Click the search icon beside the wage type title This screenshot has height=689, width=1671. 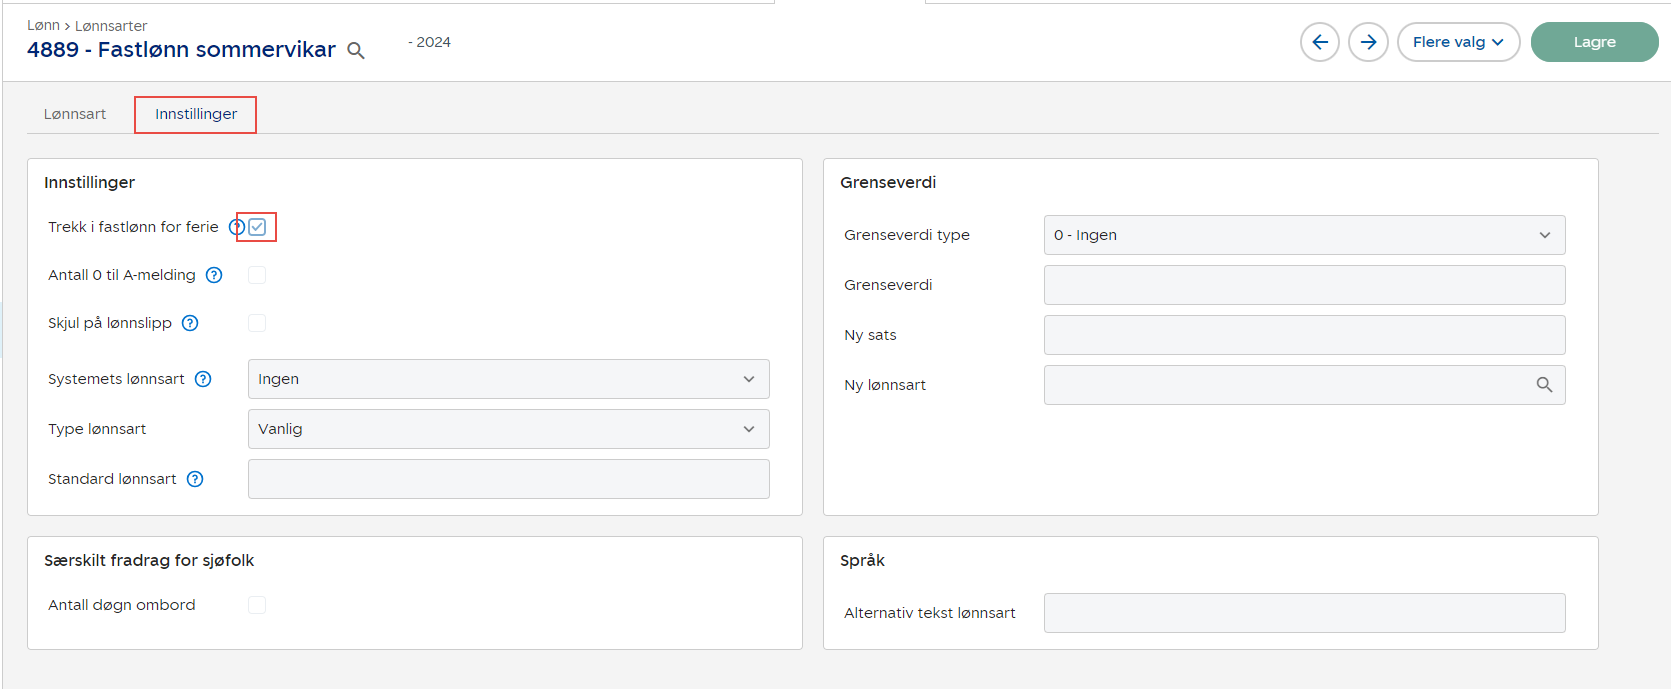pos(355,50)
